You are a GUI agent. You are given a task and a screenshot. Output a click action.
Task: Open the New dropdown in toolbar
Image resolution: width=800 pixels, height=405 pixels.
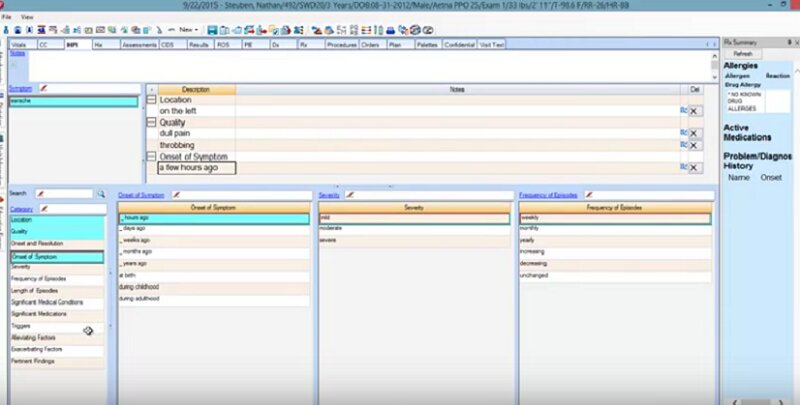tap(186, 30)
